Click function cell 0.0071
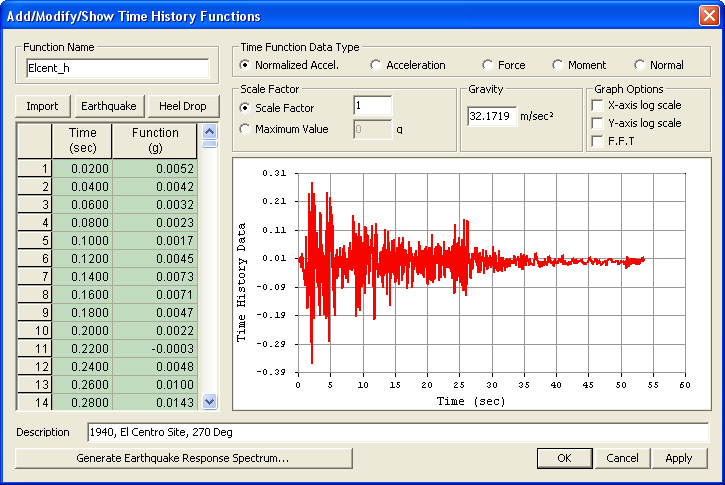This screenshot has height=485, width=725. pos(155,295)
